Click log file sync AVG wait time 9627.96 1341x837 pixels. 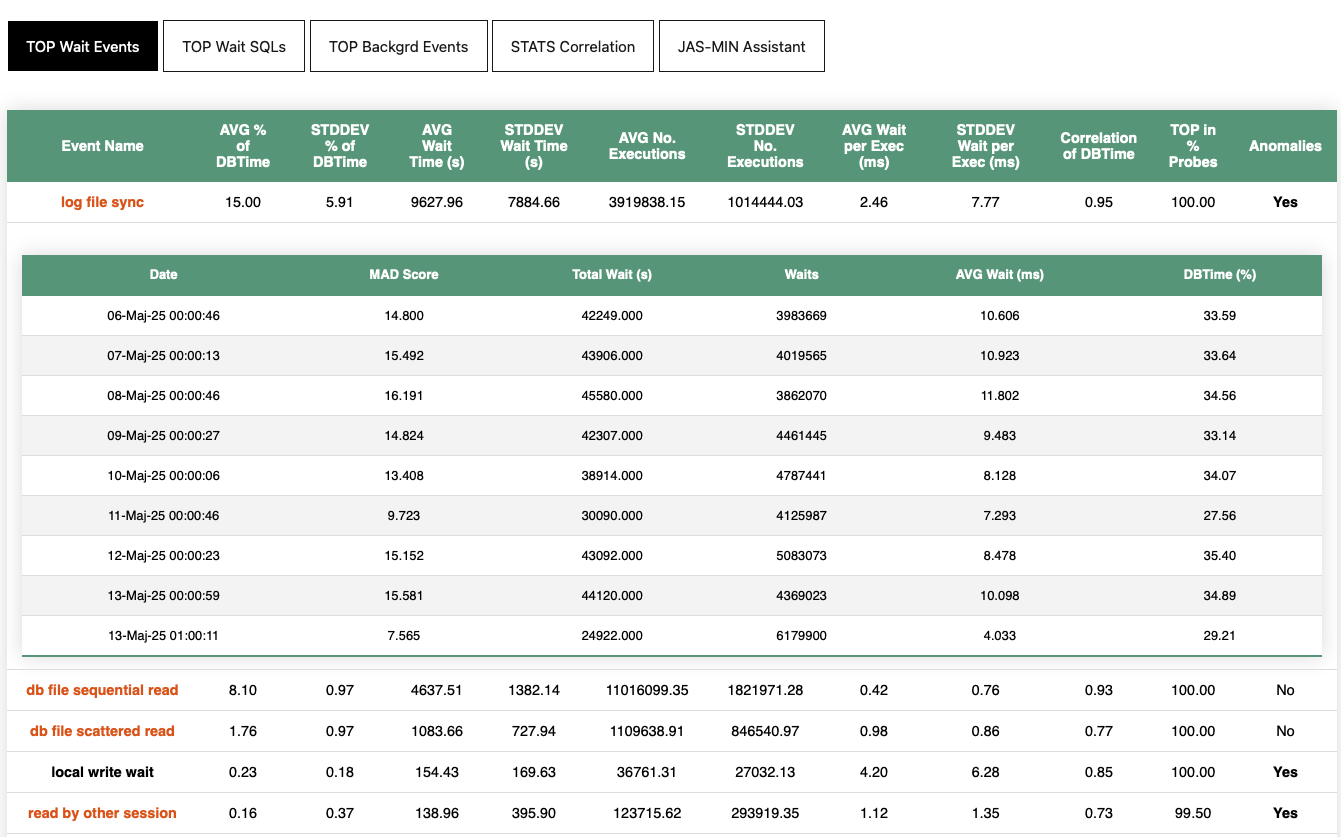tap(437, 202)
